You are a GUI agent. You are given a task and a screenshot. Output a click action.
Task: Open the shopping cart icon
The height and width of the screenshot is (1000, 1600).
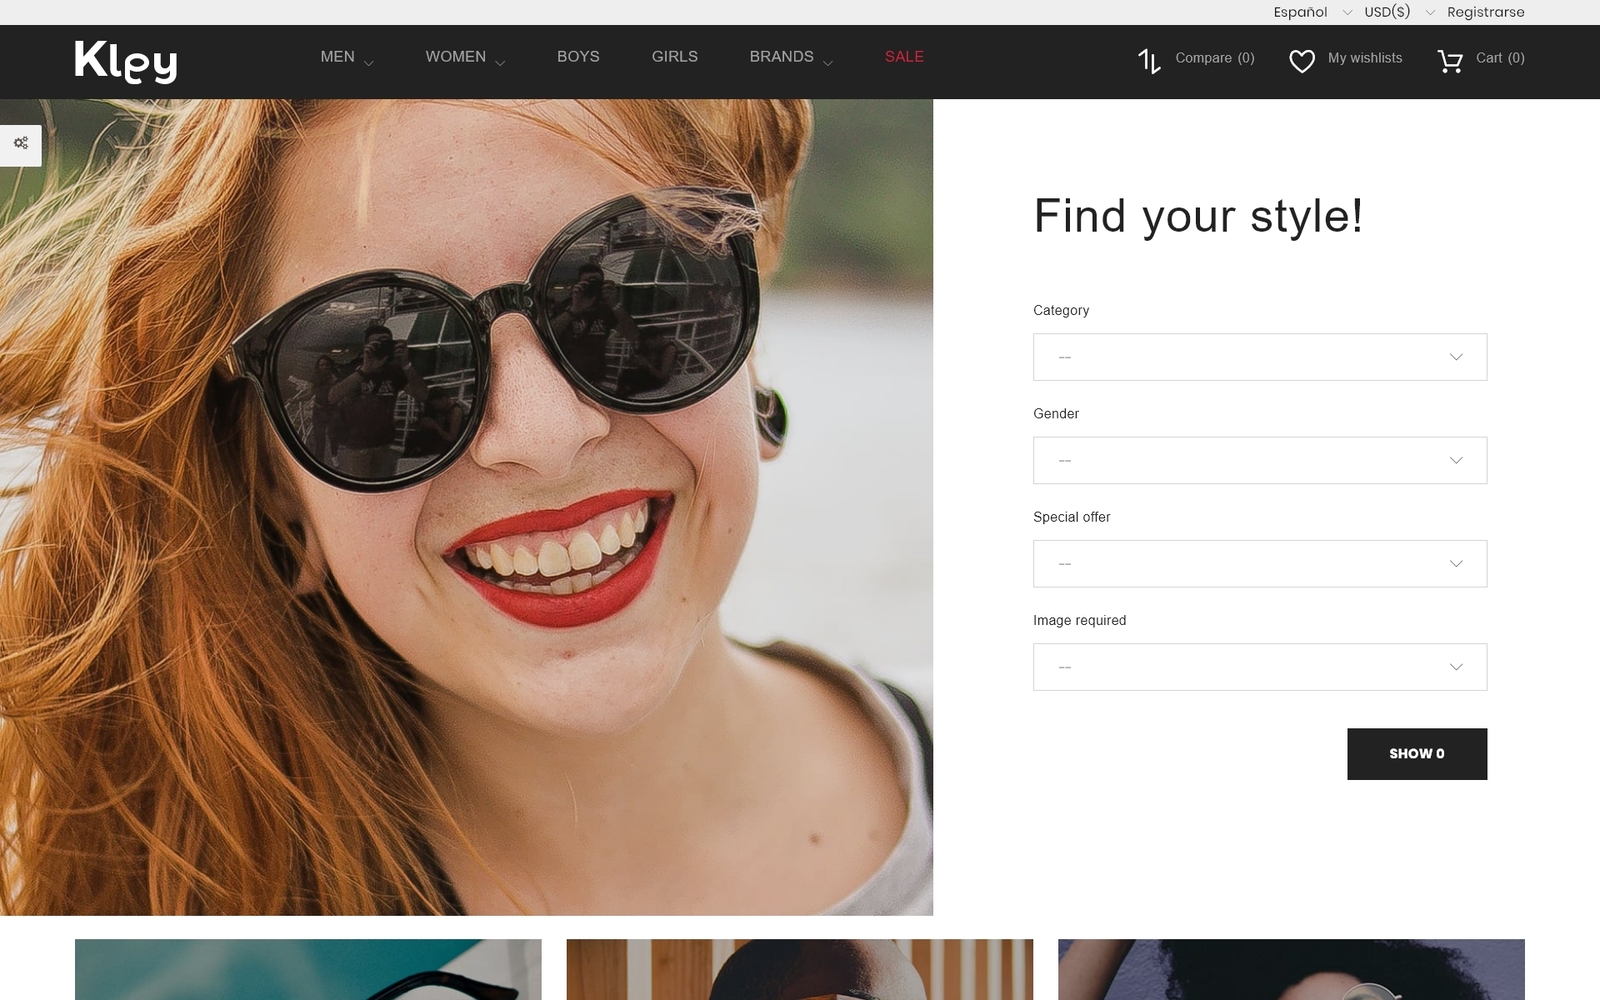1449,61
